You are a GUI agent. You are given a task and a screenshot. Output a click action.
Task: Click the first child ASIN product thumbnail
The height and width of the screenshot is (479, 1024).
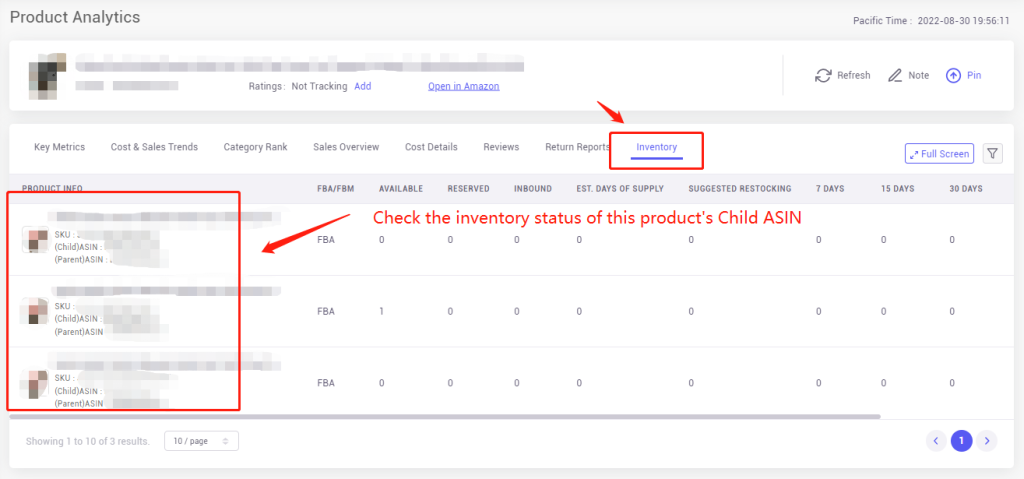35,239
